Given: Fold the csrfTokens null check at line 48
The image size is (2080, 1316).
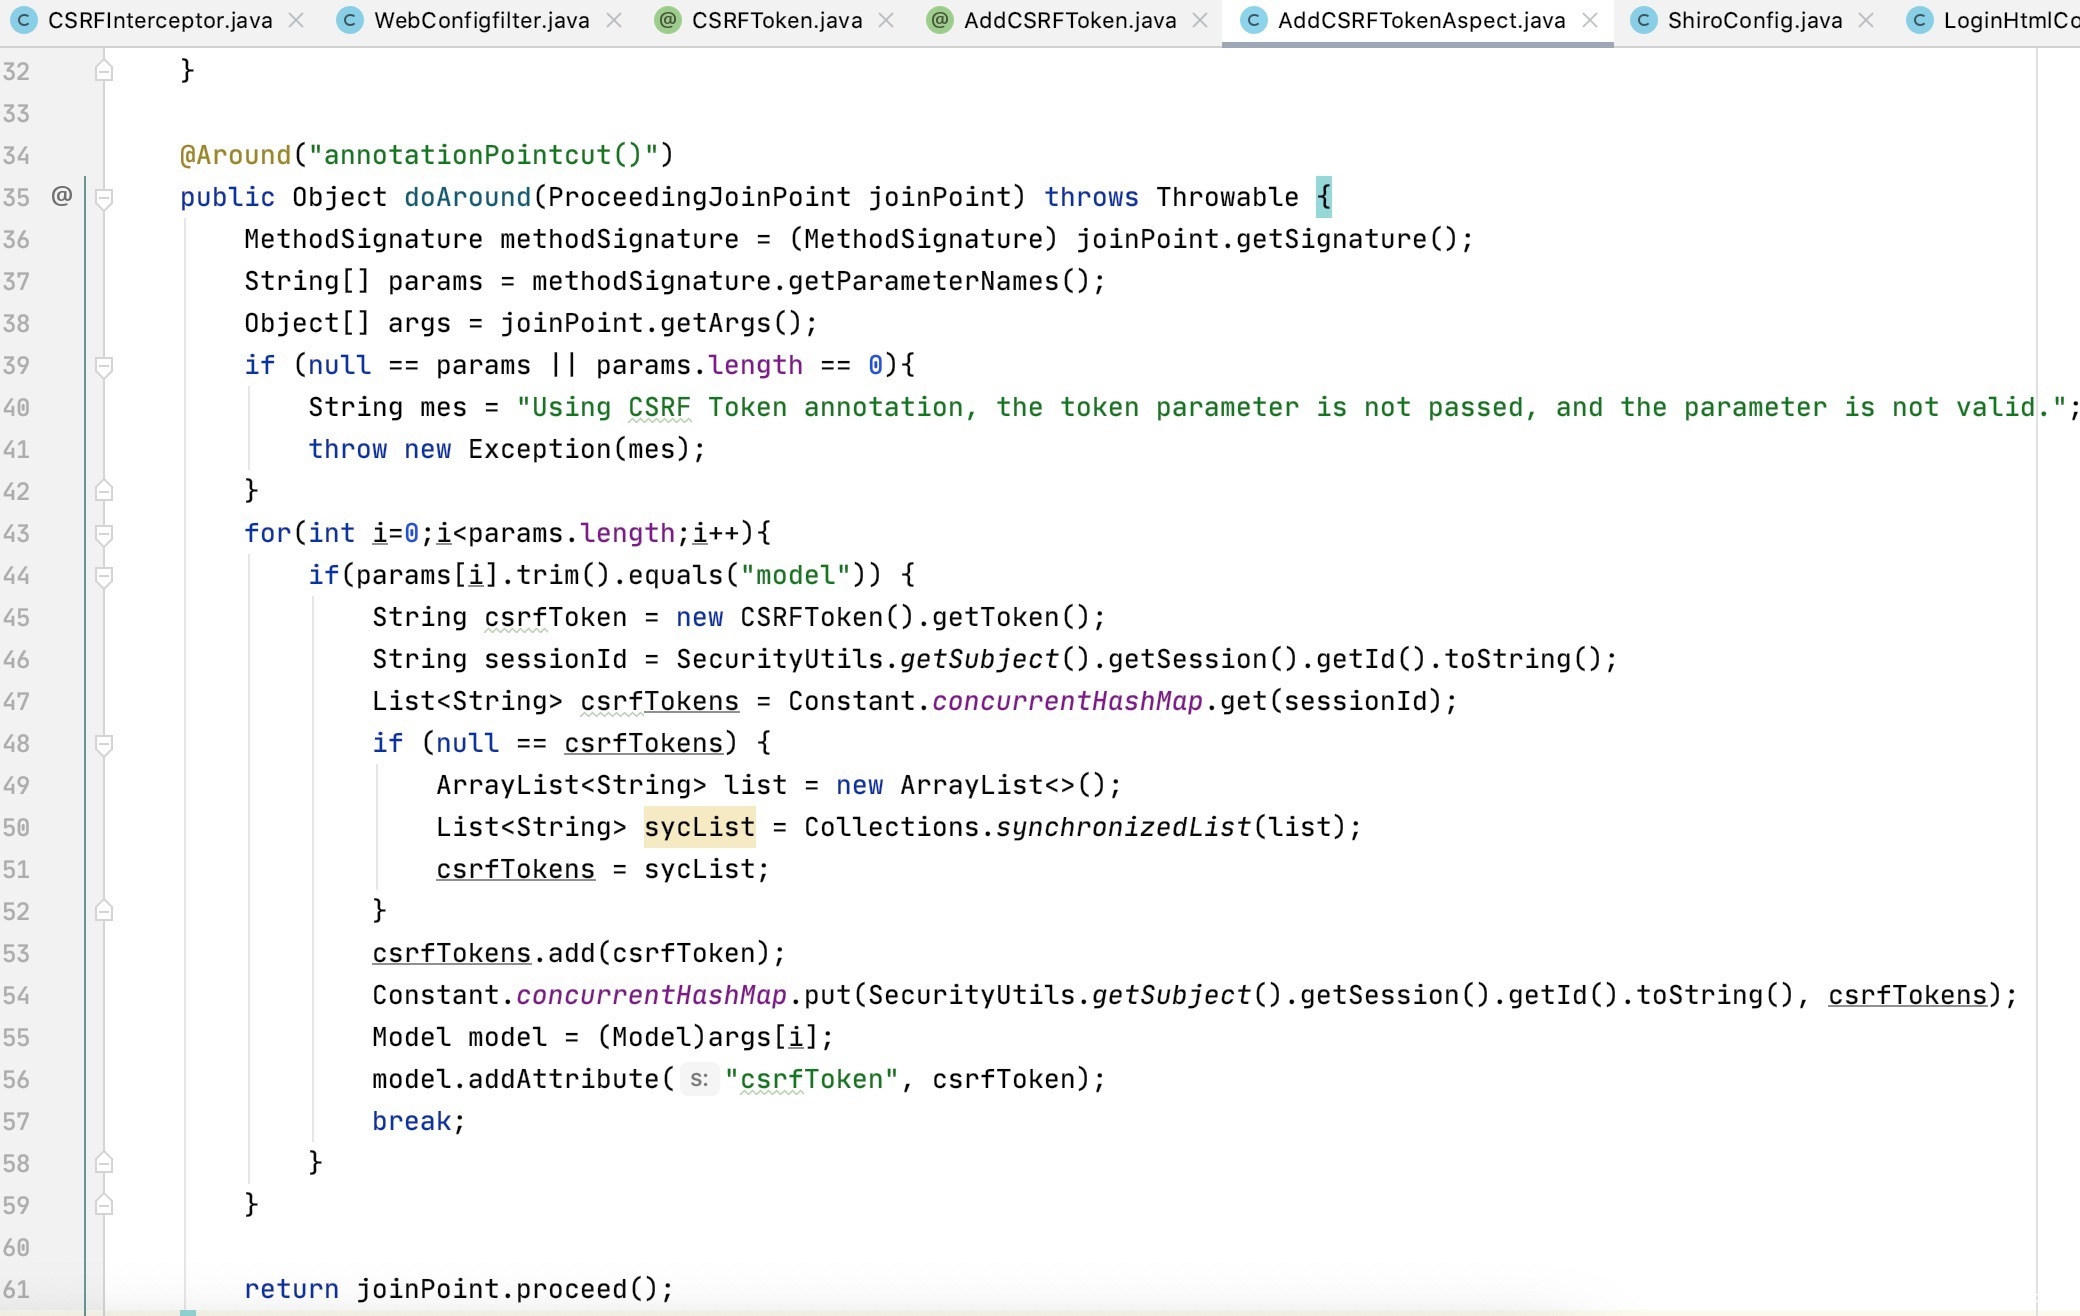Looking at the screenshot, I should click(103, 744).
